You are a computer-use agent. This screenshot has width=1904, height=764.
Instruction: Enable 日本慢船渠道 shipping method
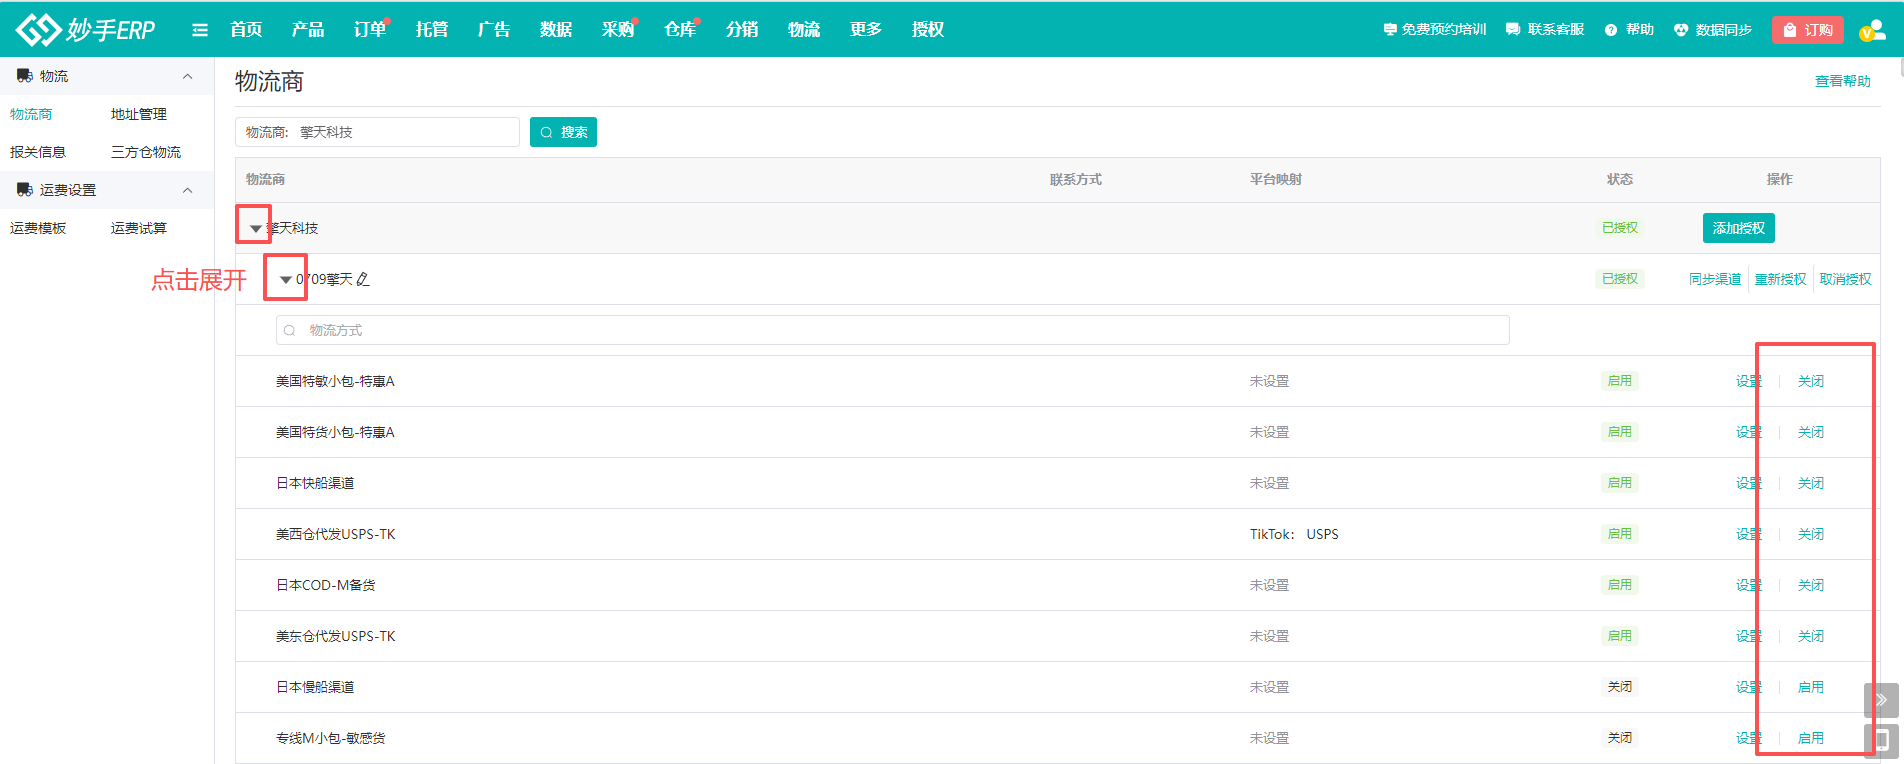[1810, 687]
